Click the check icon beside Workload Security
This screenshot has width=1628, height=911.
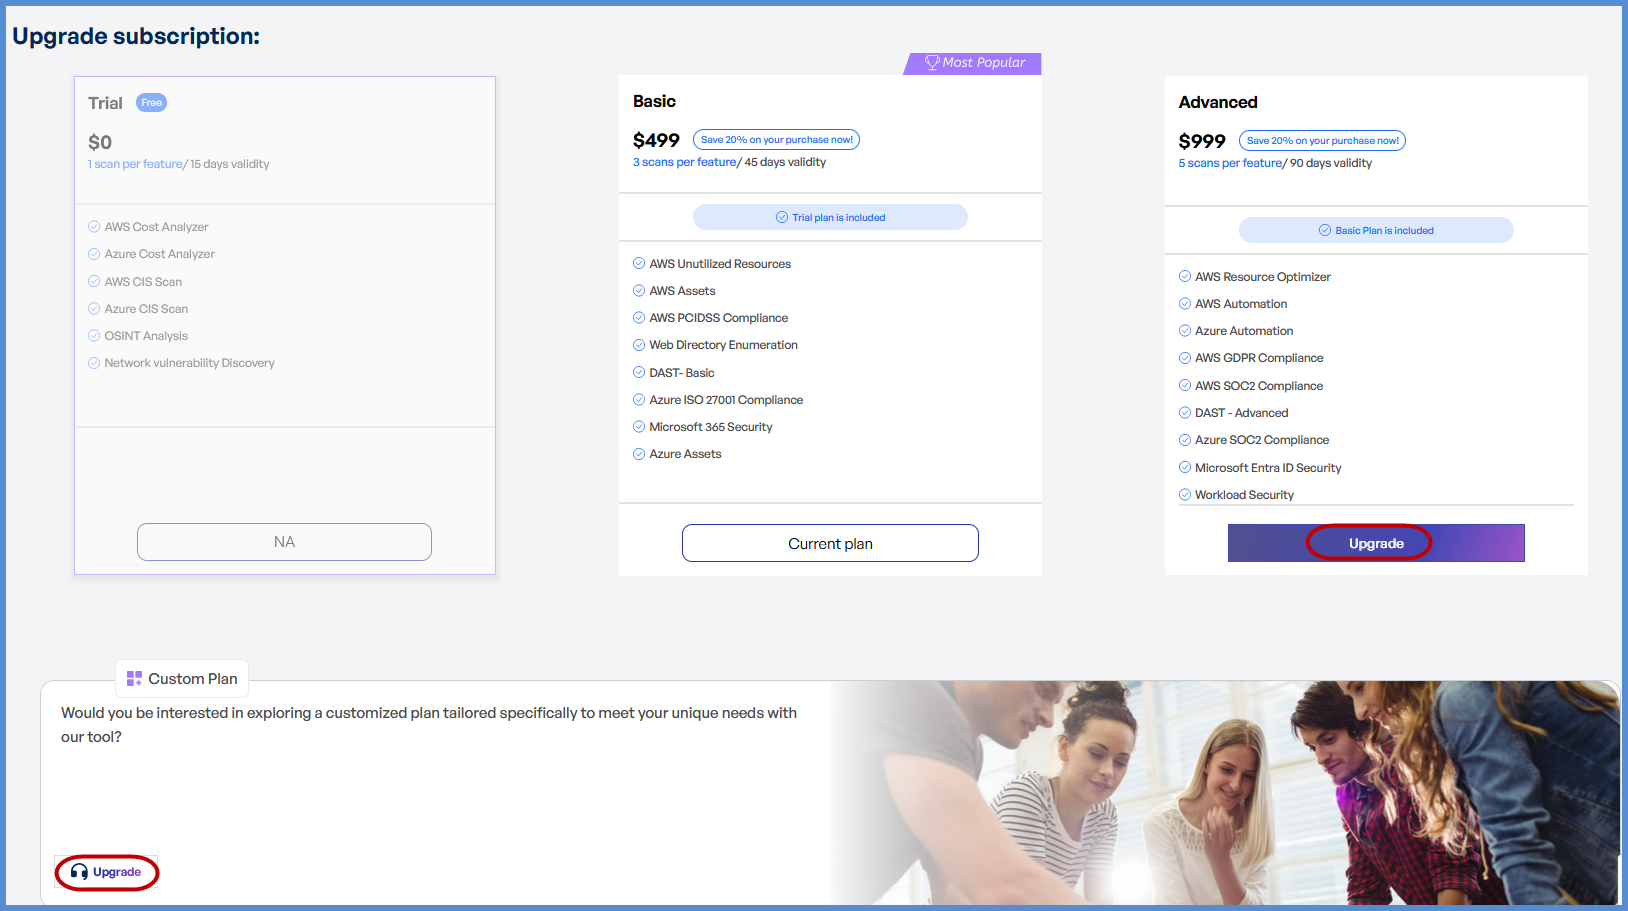click(x=1185, y=495)
